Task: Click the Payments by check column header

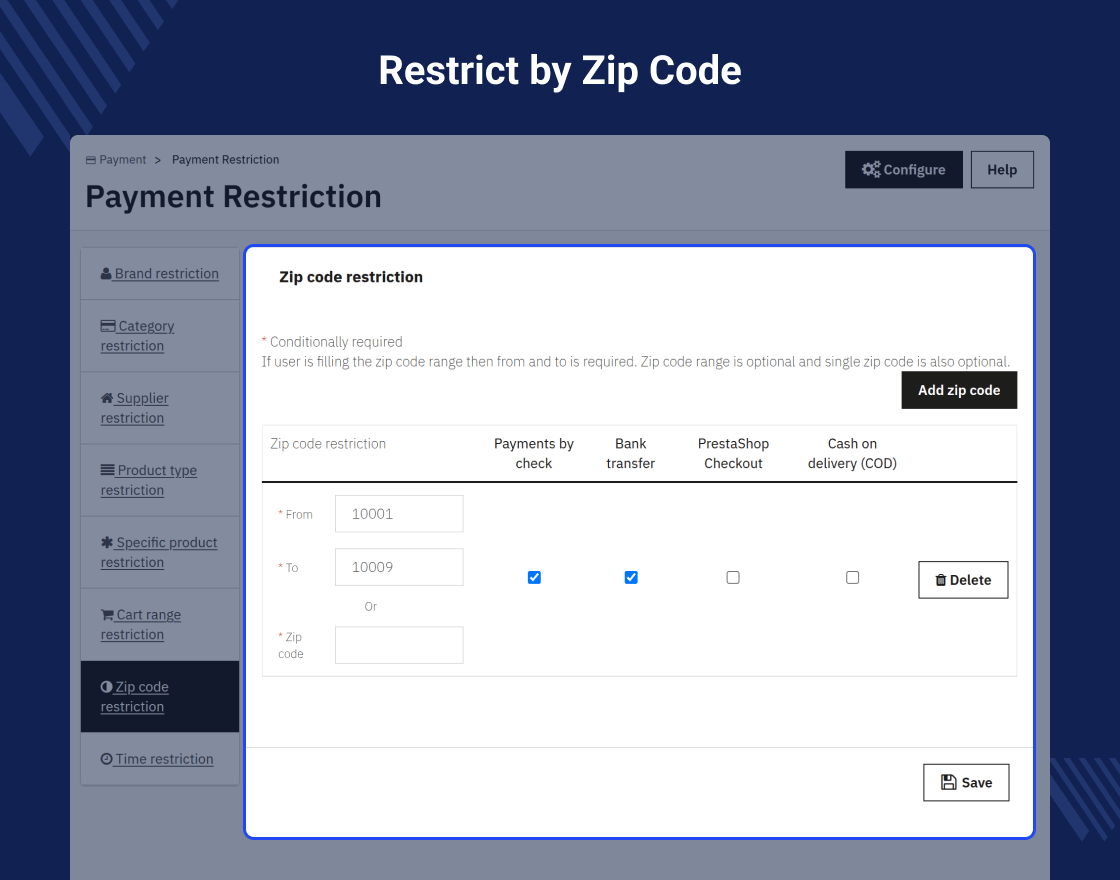Action: coord(534,454)
